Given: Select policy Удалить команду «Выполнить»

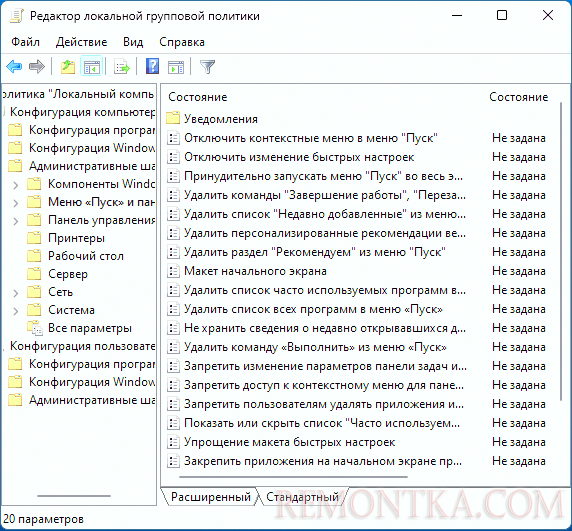Looking at the screenshot, I should click(315, 347).
